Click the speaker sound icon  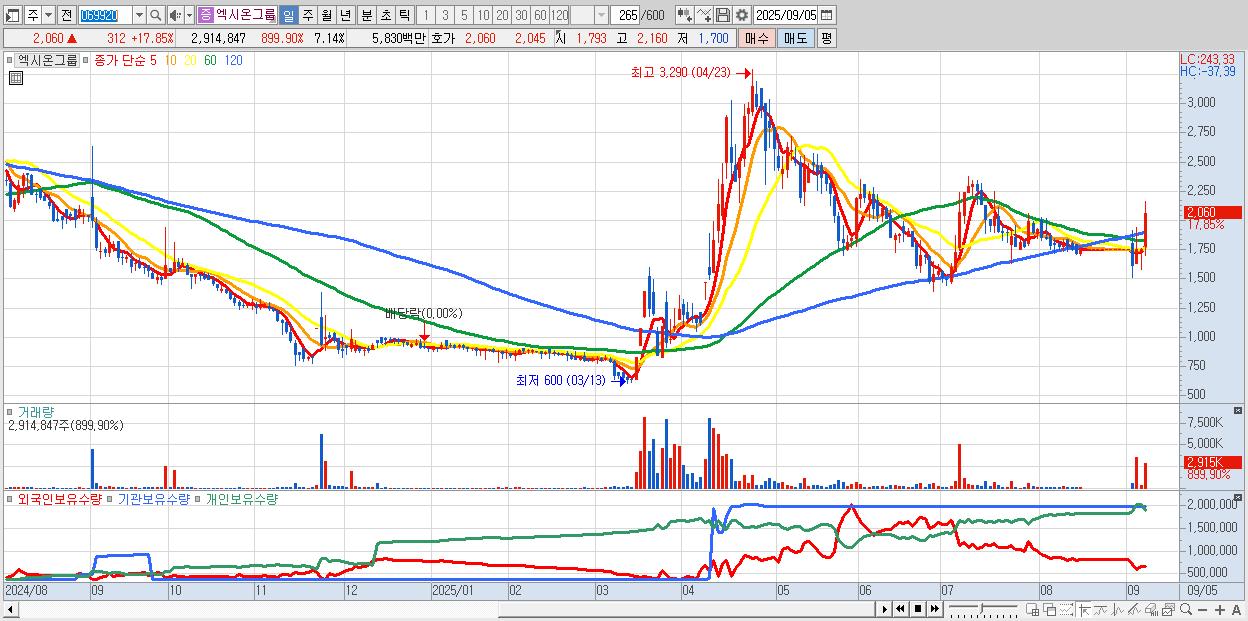click(175, 15)
